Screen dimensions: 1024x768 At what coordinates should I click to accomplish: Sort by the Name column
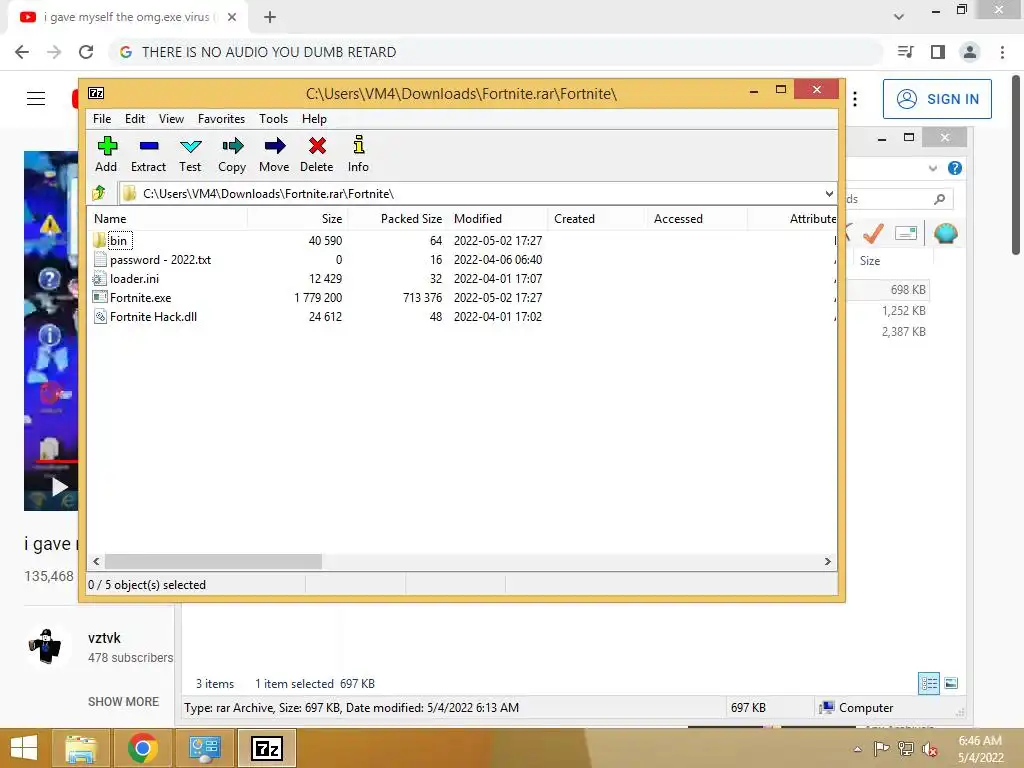click(168, 219)
